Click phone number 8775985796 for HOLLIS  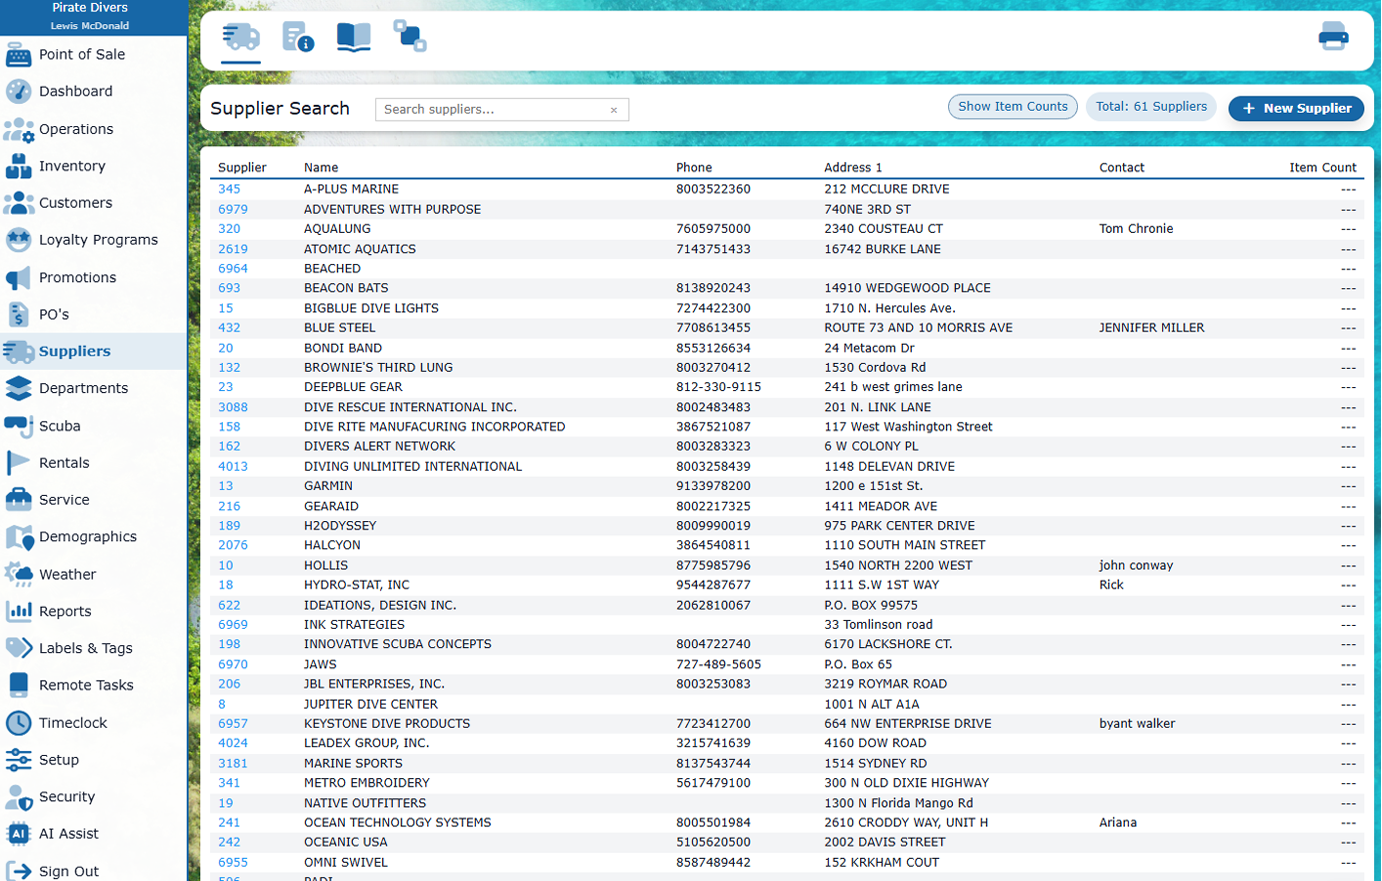coord(713,565)
